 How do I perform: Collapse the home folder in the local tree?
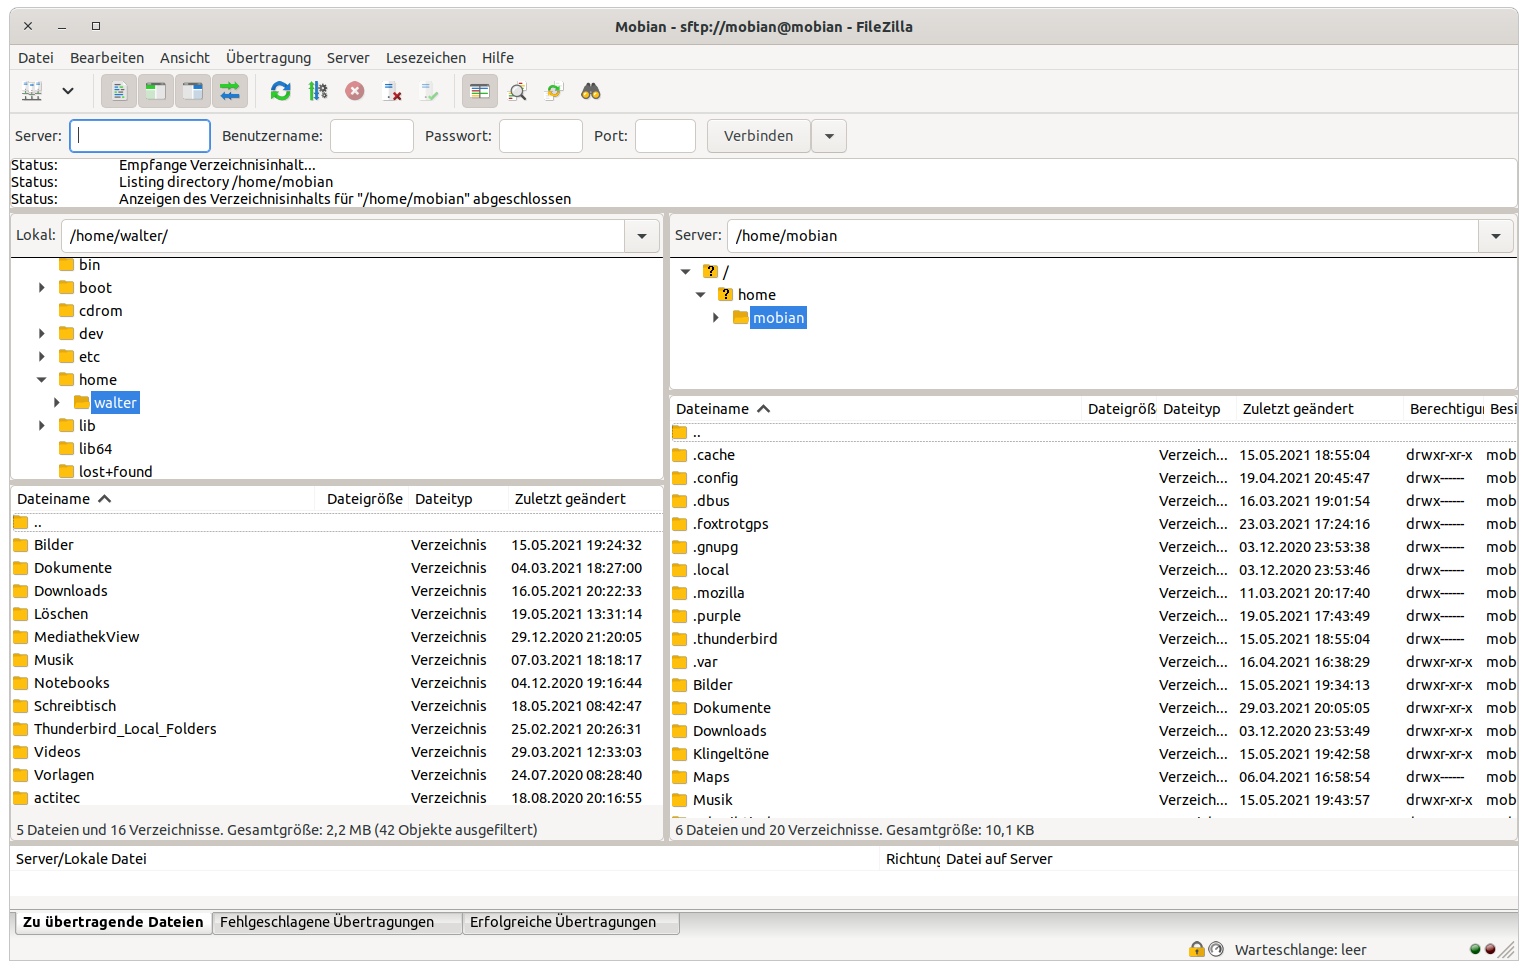(42, 380)
